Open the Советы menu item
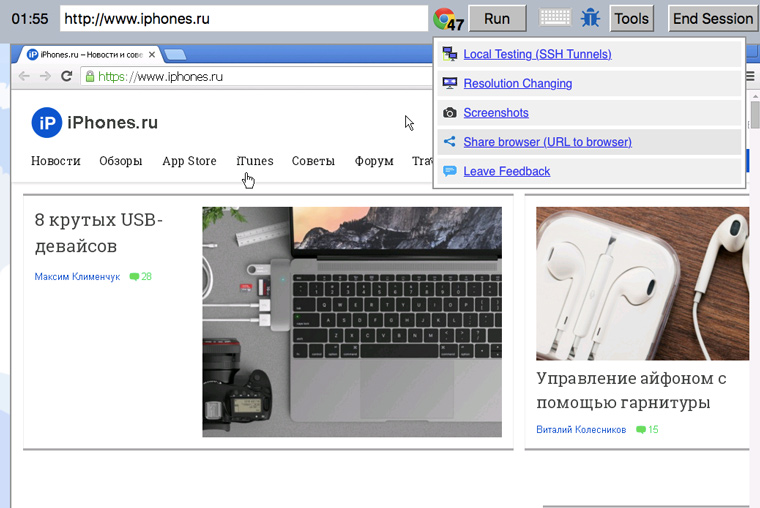 click(x=313, y=161)
